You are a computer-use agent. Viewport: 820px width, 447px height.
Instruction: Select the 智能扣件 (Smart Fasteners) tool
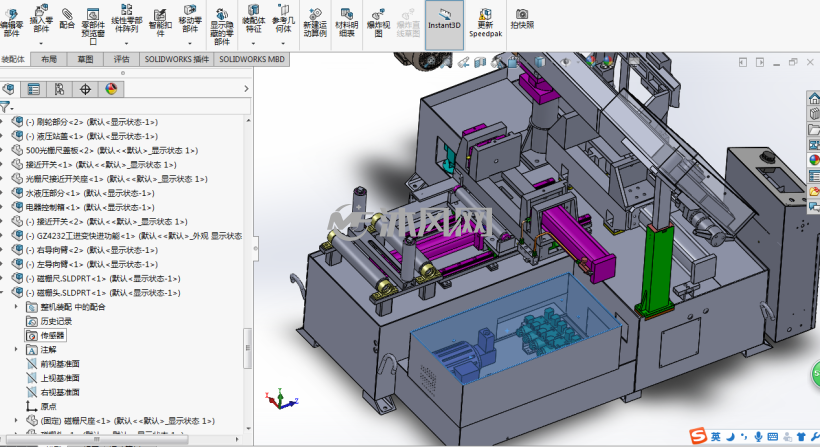click(160, 22)
